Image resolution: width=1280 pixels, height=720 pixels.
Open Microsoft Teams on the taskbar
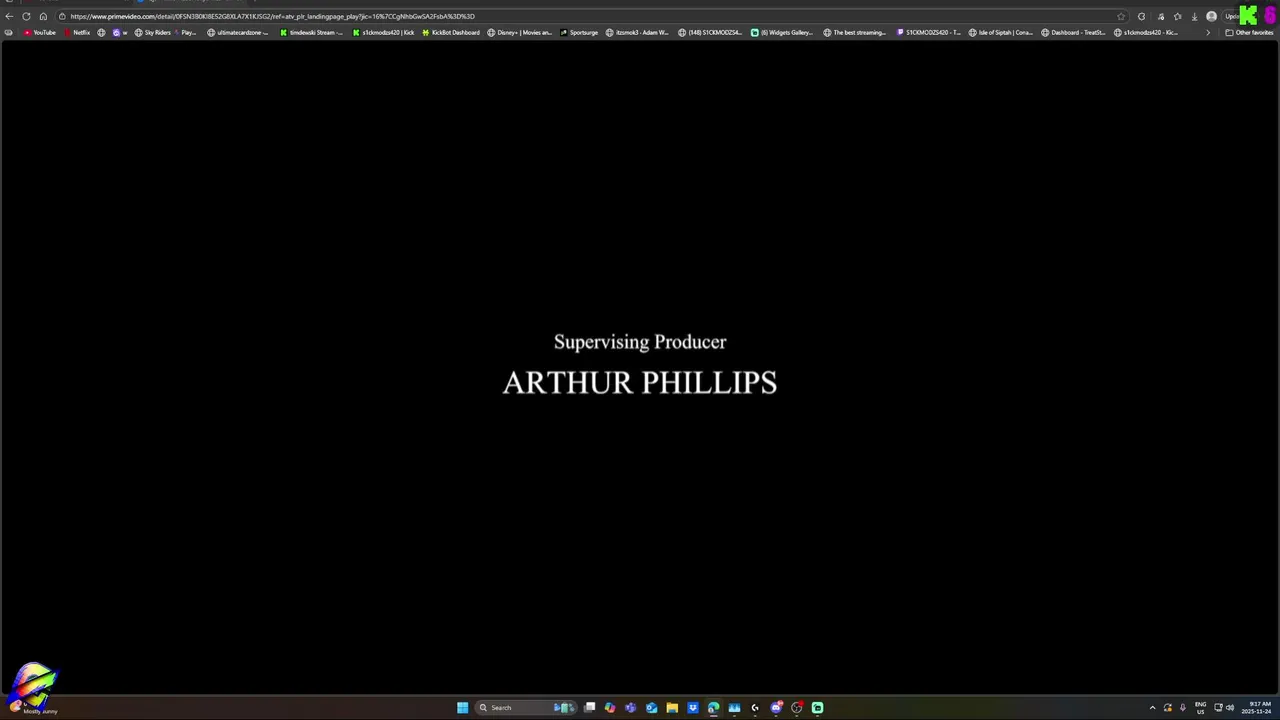[x=630, y=708]
